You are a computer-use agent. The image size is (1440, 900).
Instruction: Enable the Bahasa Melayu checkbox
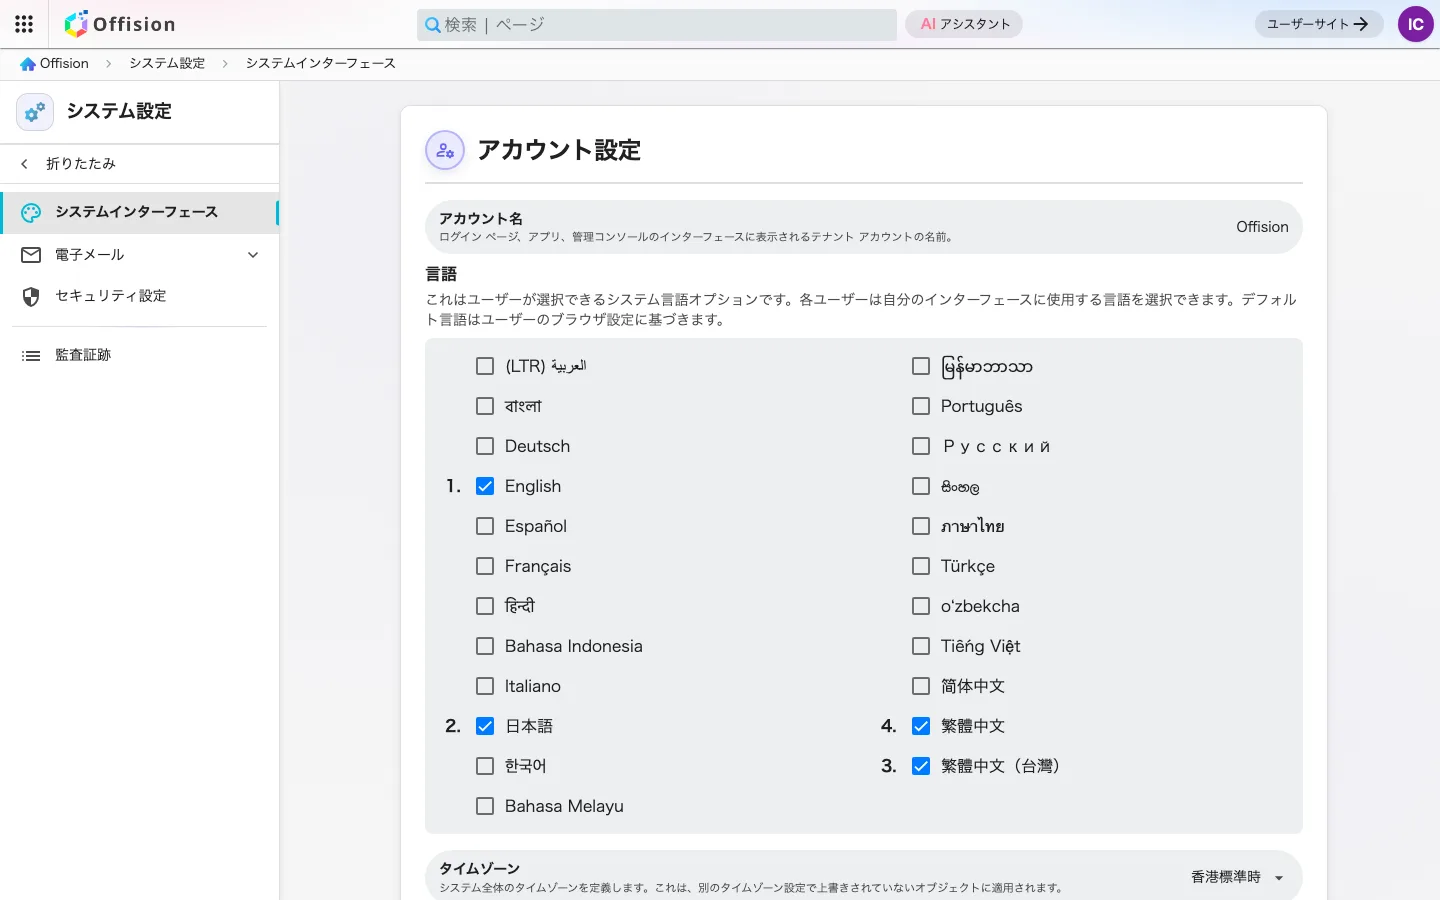485,806
